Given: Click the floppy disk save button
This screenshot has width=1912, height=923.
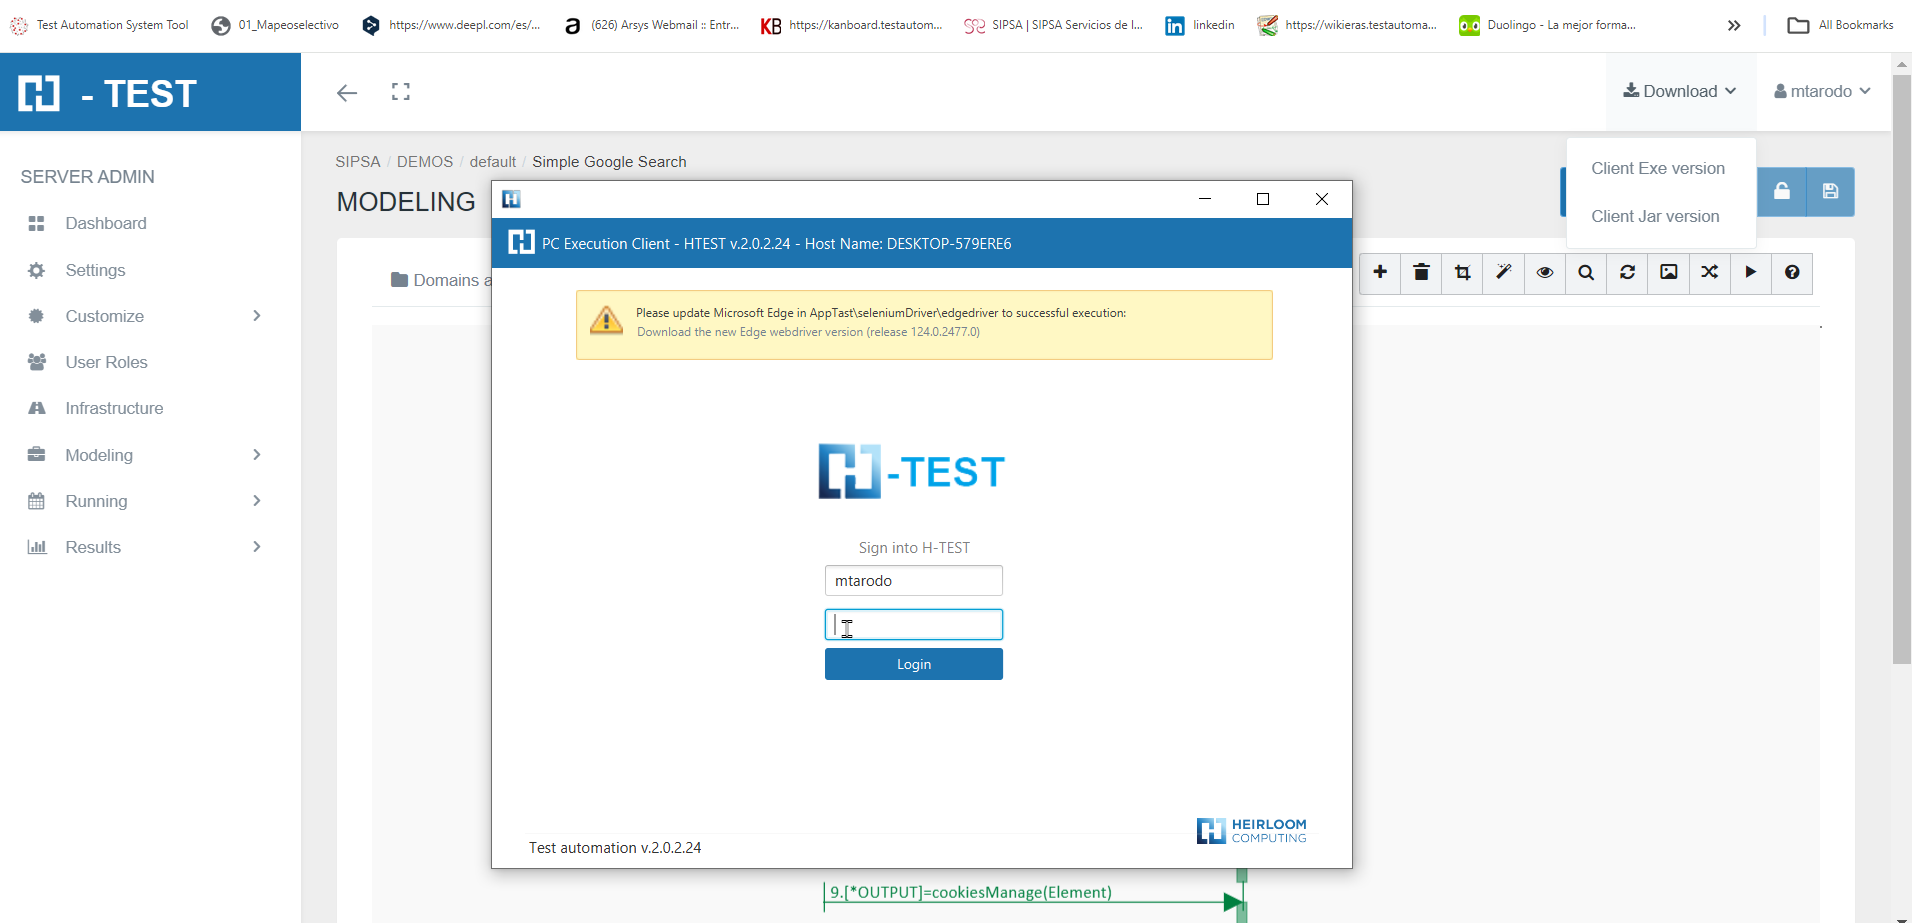Looking at the screenshot, I should point(1830,191).
